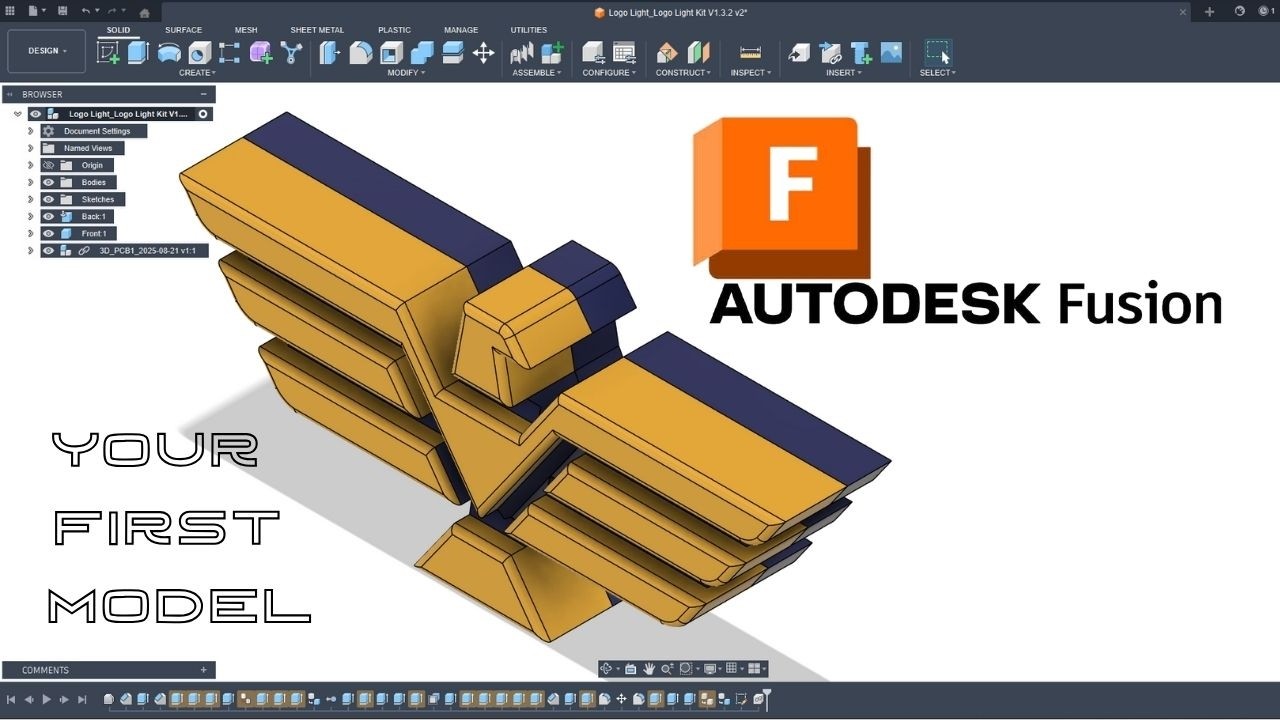
Task: Click the Save icon
Action: 63,11
